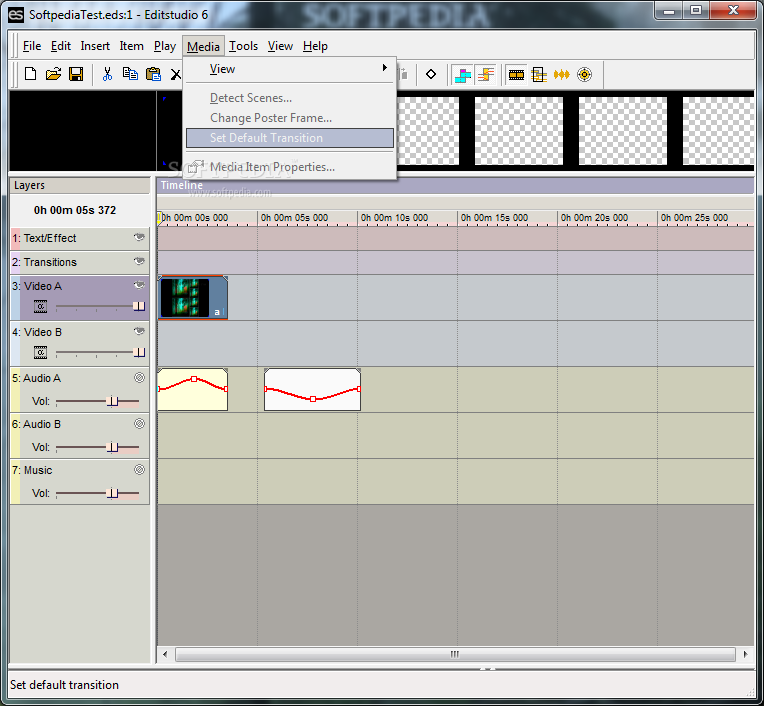Click the timeline scroll left arrow
The height and width of the screenshot is (706, 764).
165,654
